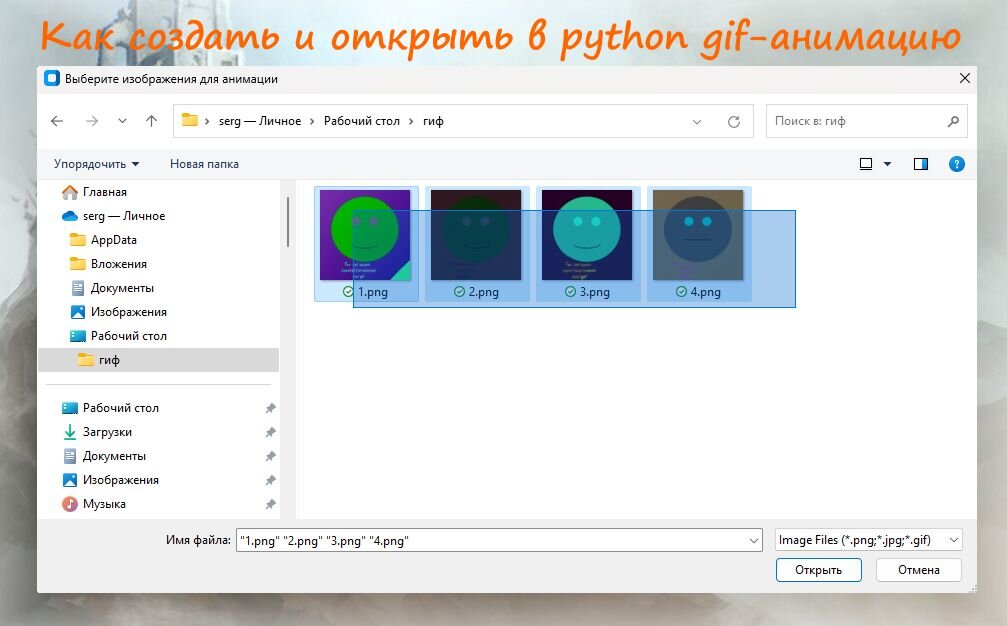1007x626 pixels.
Task: Click the dialog title bar app icon
Action: tap(51, 79)
